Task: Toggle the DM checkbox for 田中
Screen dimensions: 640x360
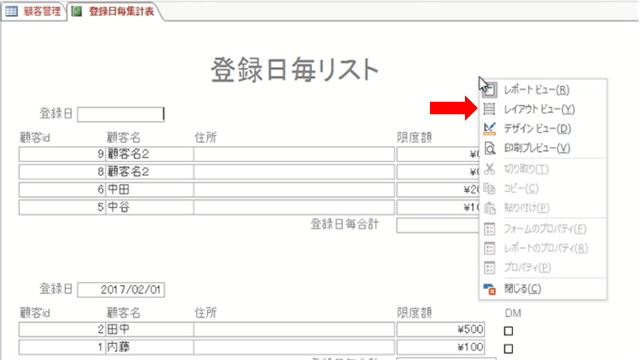Action: tap(508, 331)
